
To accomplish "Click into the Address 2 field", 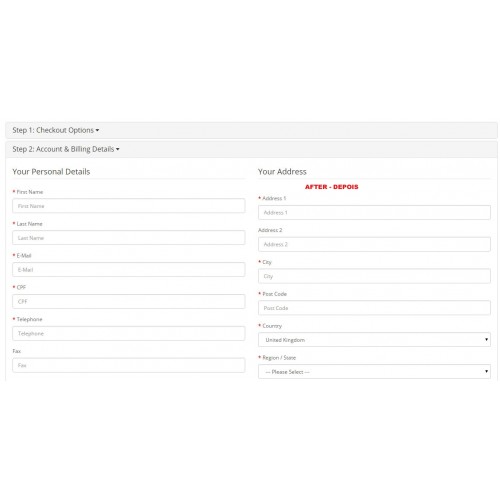I will (374, 244).
